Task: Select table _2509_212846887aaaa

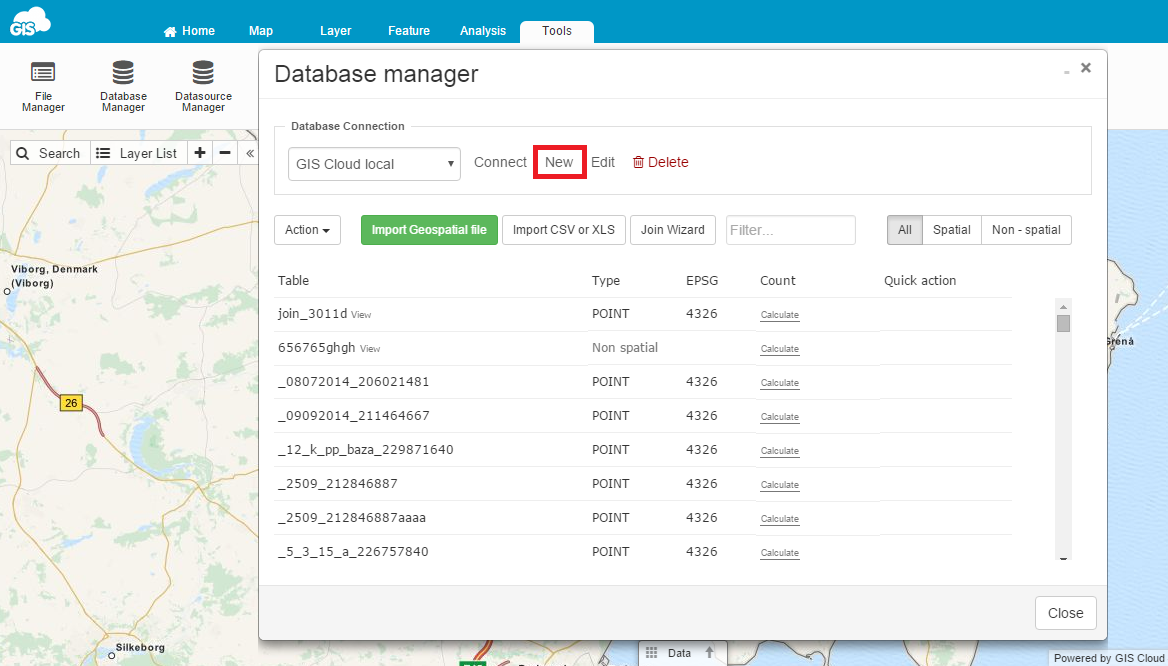Action: coord(352,518)
